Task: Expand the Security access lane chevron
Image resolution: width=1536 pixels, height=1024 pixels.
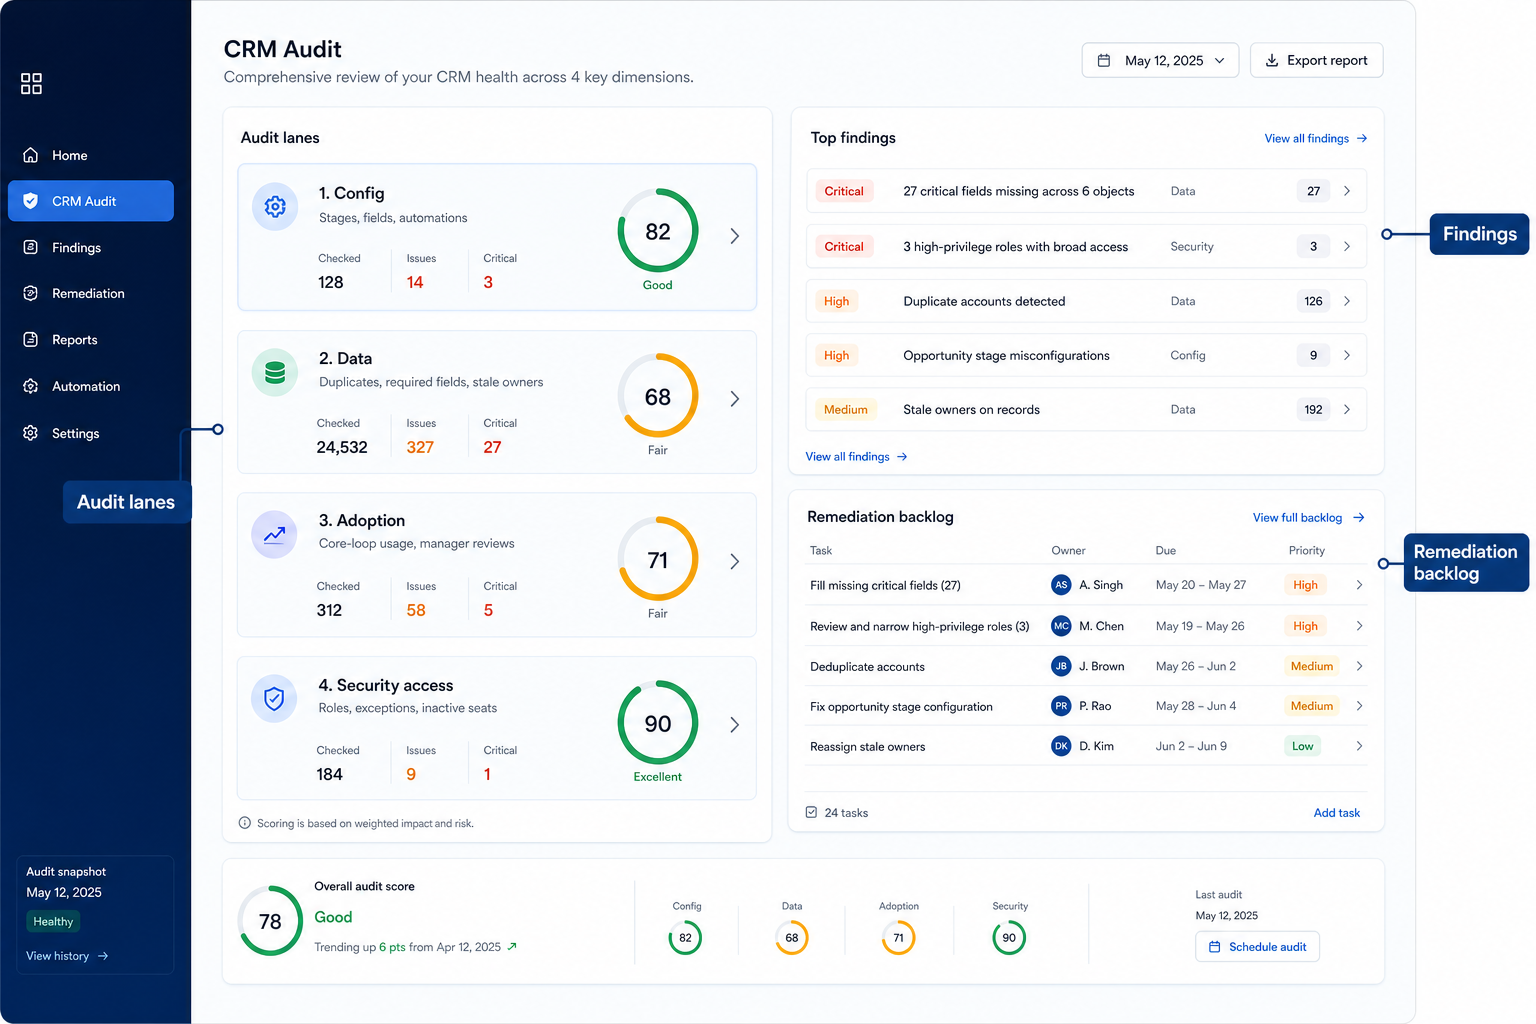Action: (x=735, y=725)
